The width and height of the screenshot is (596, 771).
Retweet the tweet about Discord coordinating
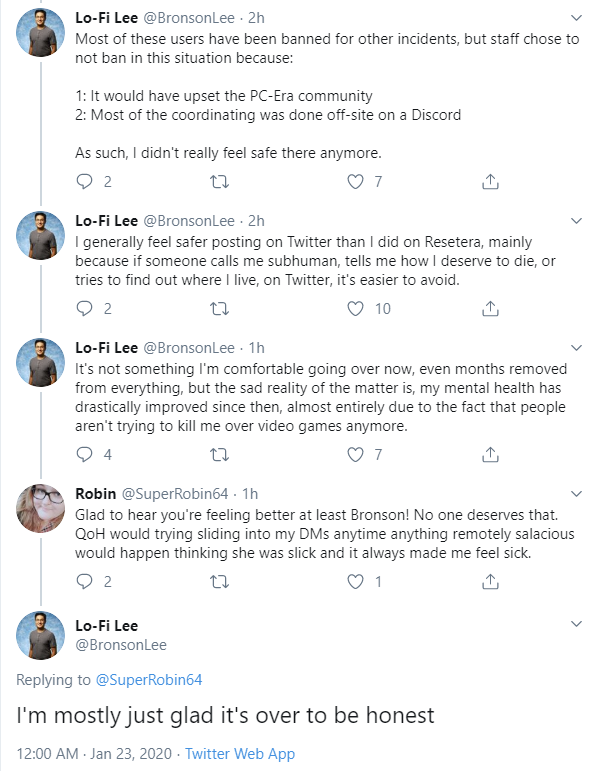tap(219, 182)
